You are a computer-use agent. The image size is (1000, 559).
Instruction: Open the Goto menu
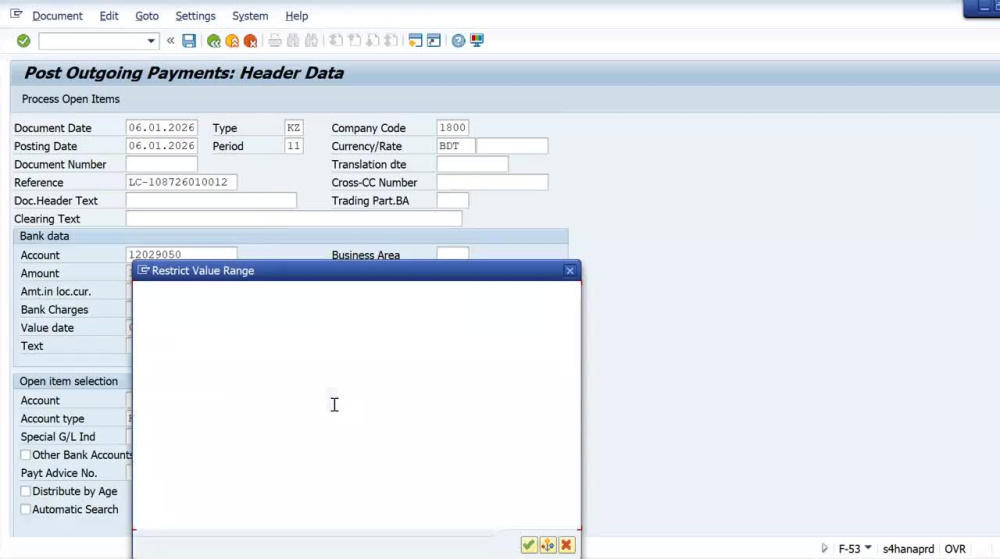(147, 16)
